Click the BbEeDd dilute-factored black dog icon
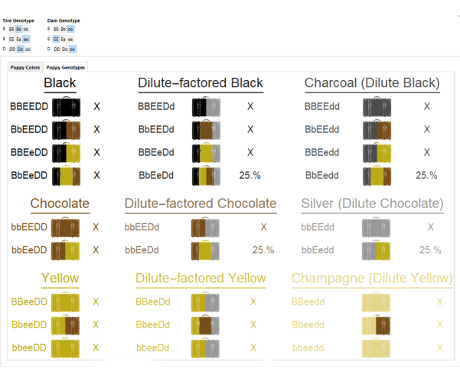Screen dimensions: 460x388 coord(206,175)
